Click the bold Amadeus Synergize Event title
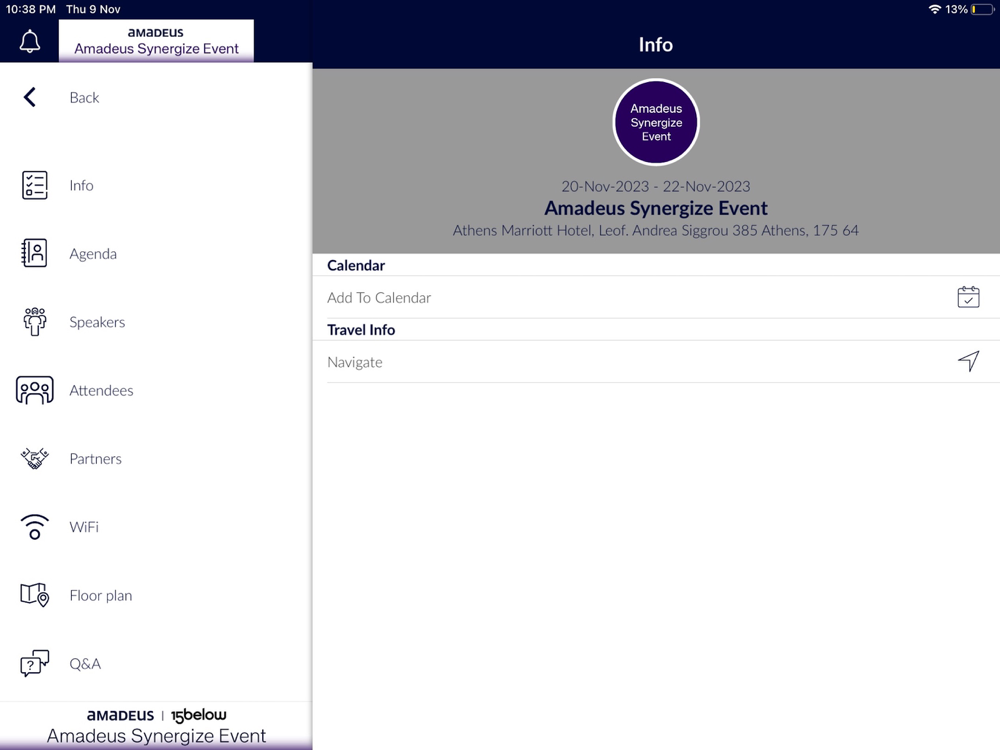Image resolution: width=1000 pixels, height=750 pixels. (656, 208)
